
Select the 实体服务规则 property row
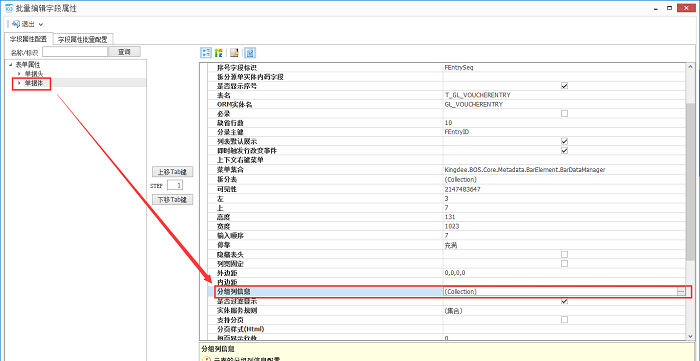447,311
